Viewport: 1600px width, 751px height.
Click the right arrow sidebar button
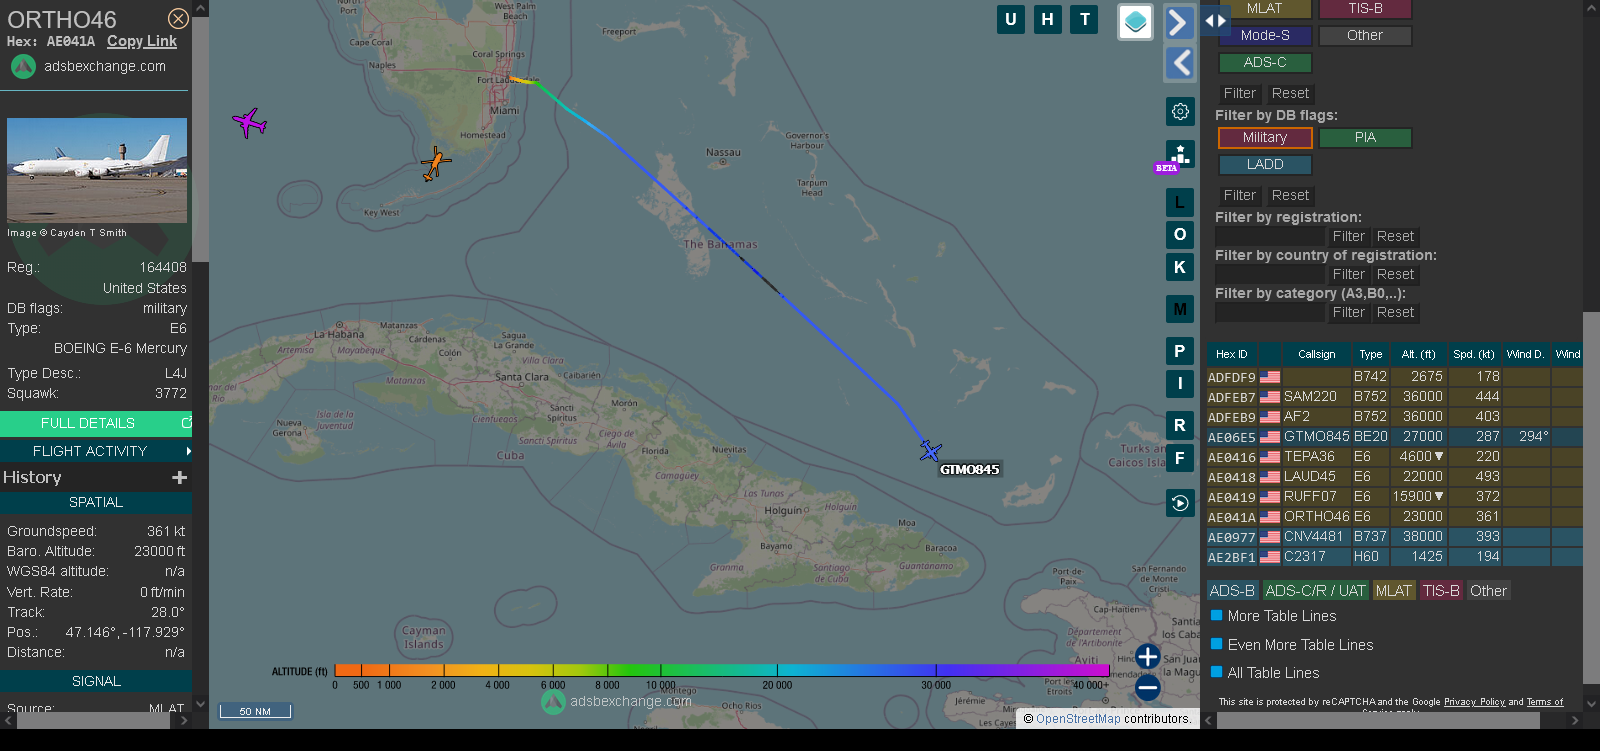pyautogui.click(x=1180, y=23)
